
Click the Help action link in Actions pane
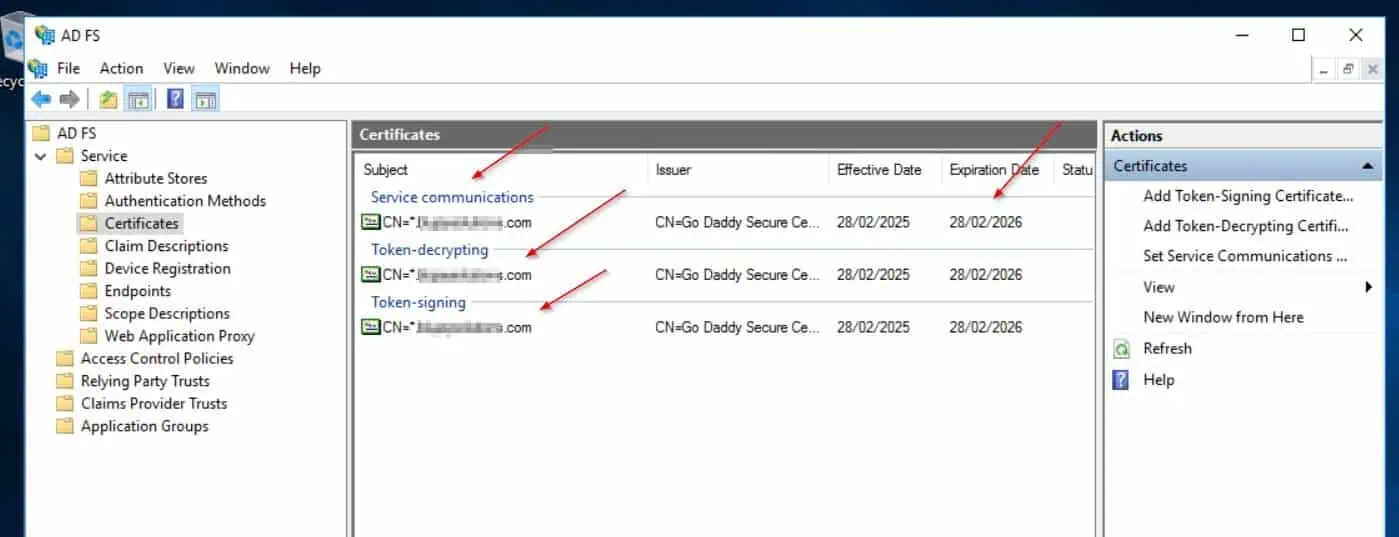[x=1158, y=380]
